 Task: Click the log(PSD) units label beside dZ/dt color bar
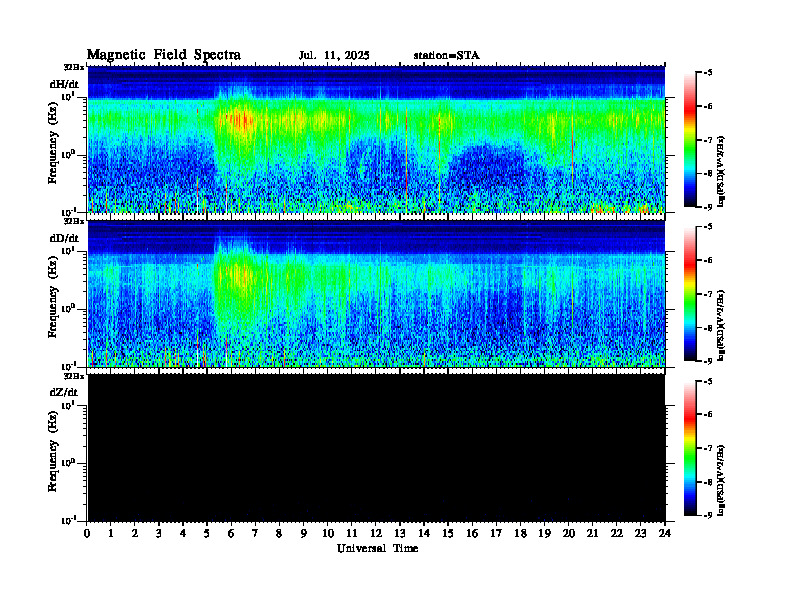pyautogui.click(x=723, y=480)
